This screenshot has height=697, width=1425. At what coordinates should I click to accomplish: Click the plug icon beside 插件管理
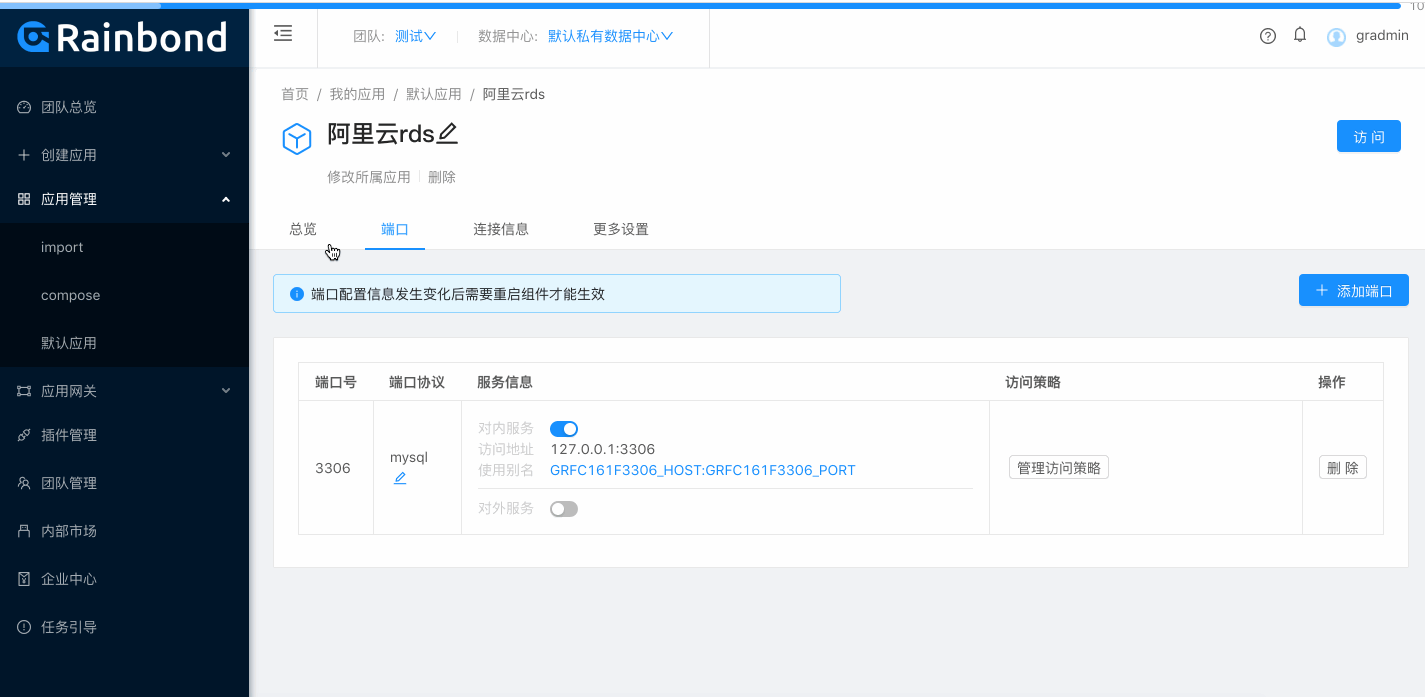click(x=24, y=435)
